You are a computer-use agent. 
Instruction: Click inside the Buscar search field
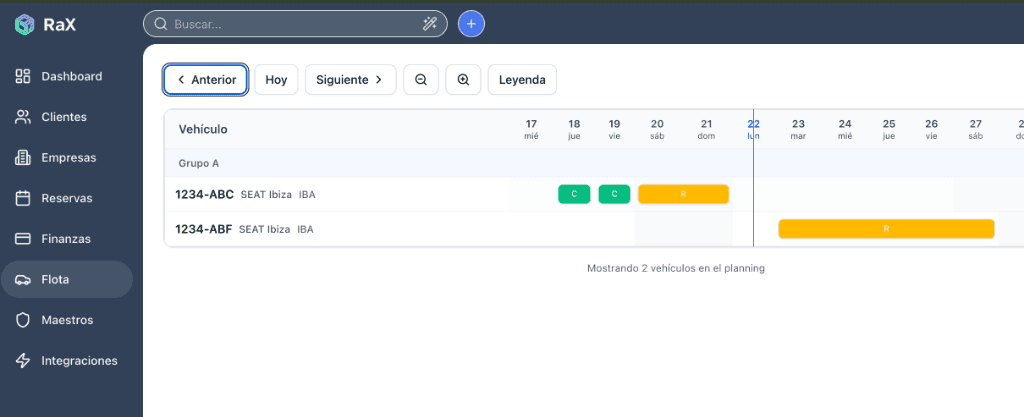(290, 24)
